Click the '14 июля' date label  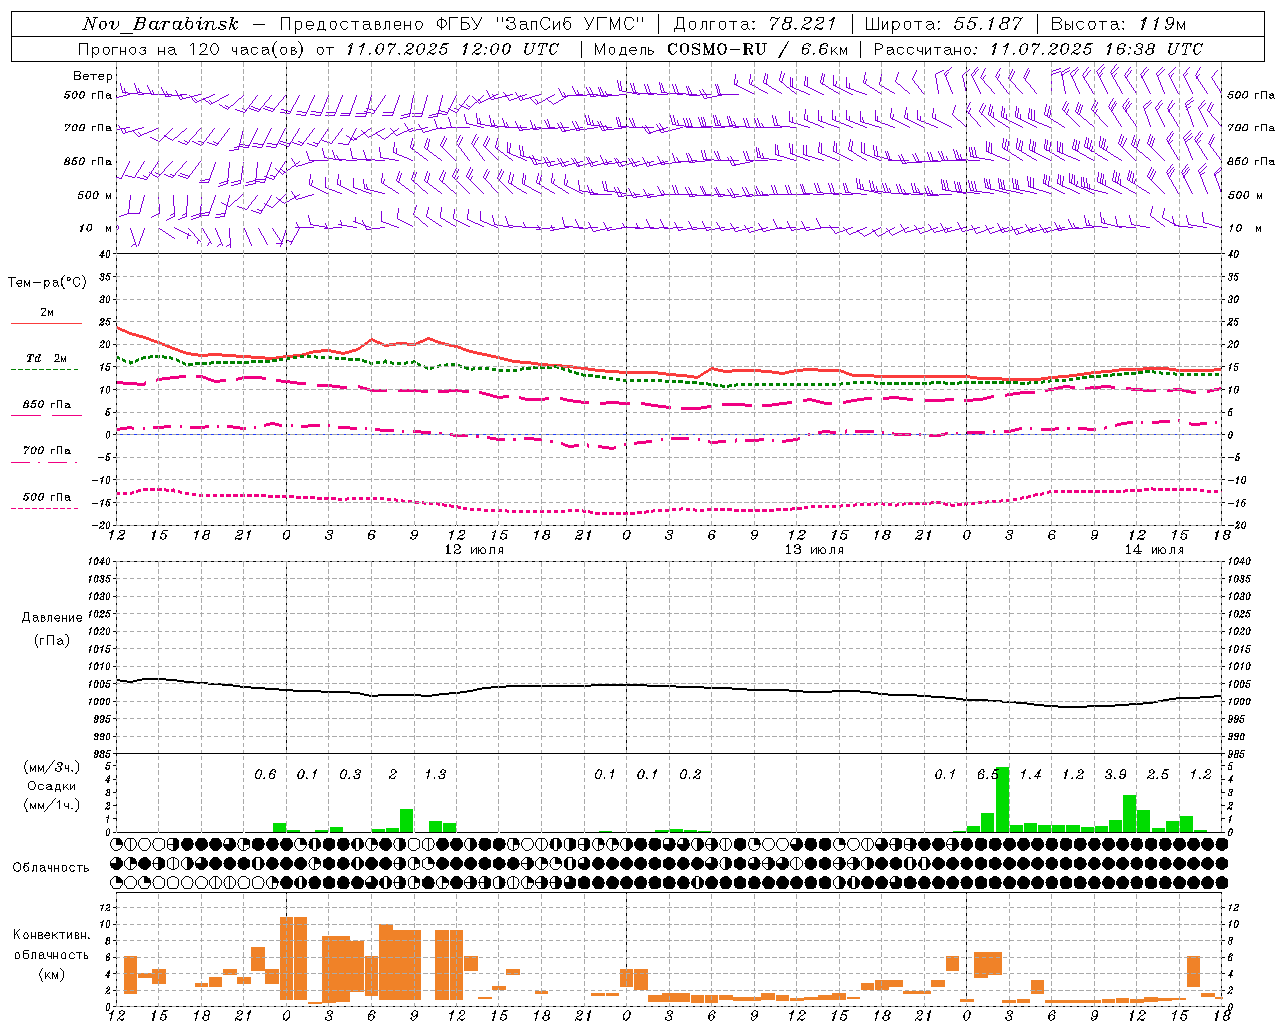tap(1154, 550)
